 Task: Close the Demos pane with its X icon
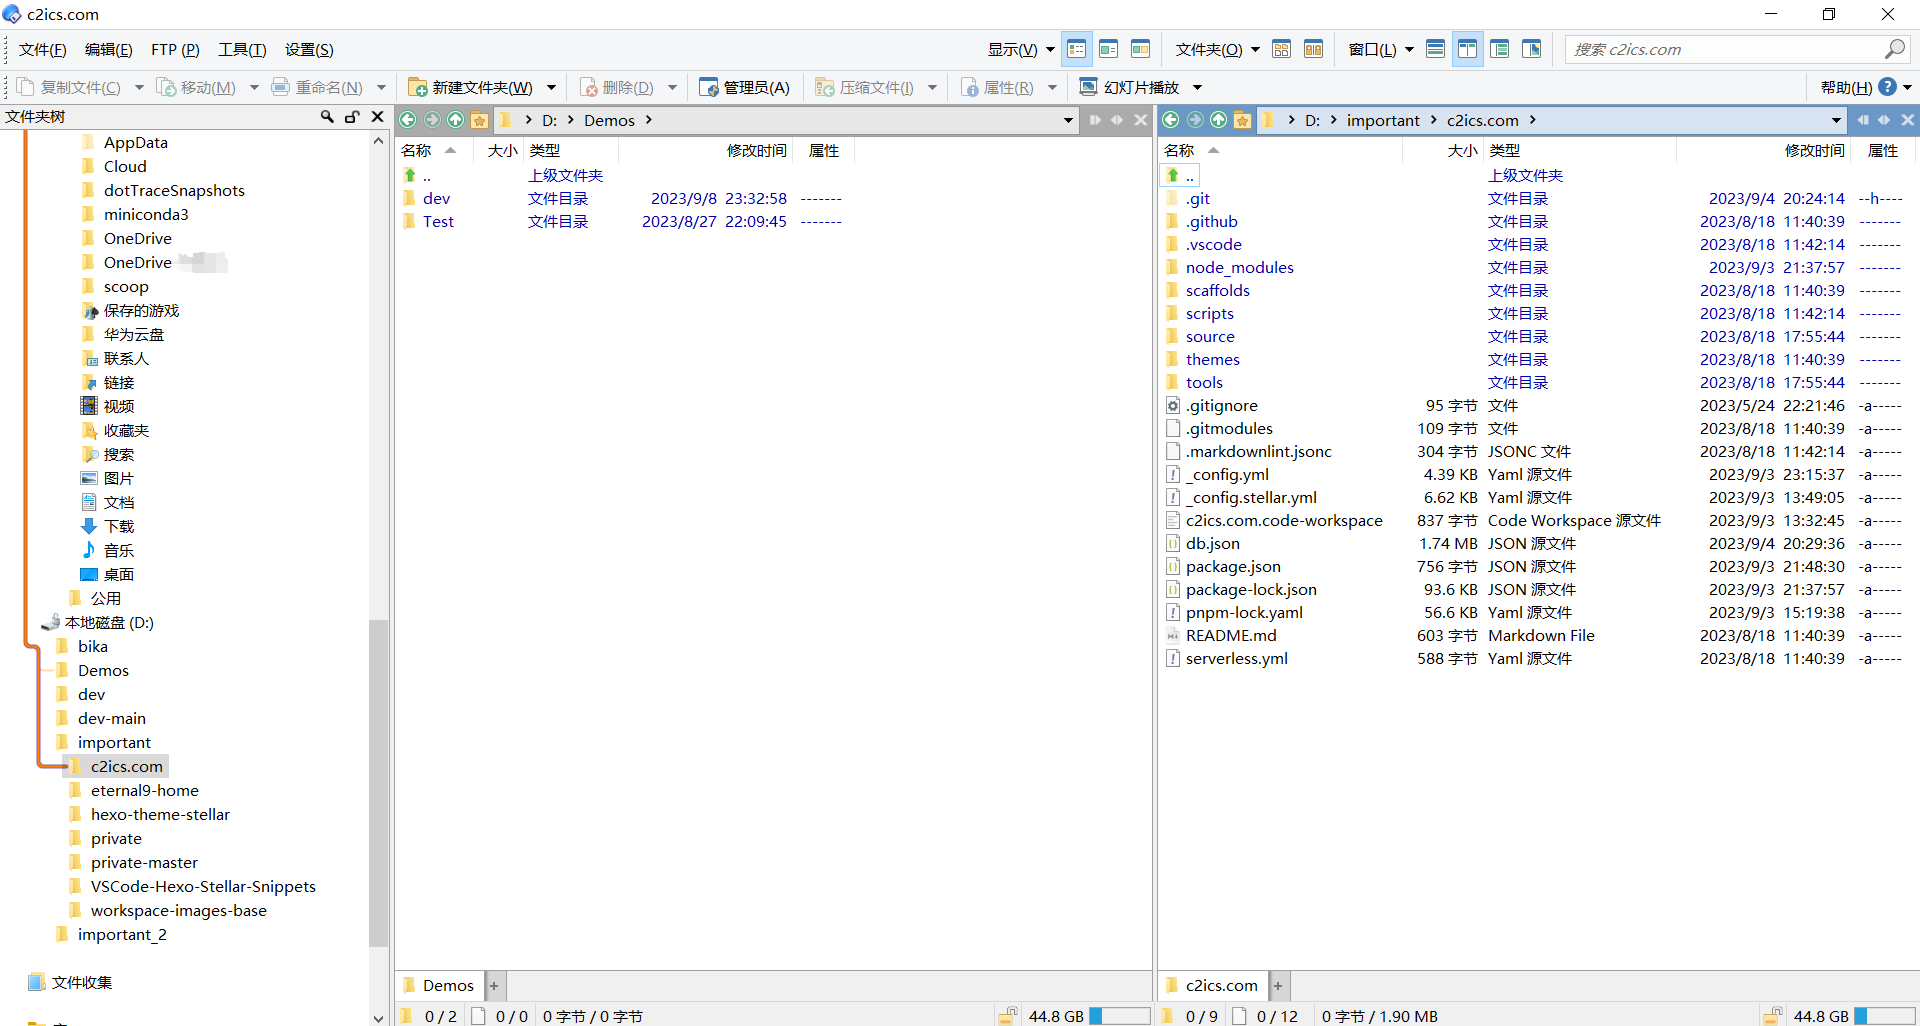click(1140, 120)
